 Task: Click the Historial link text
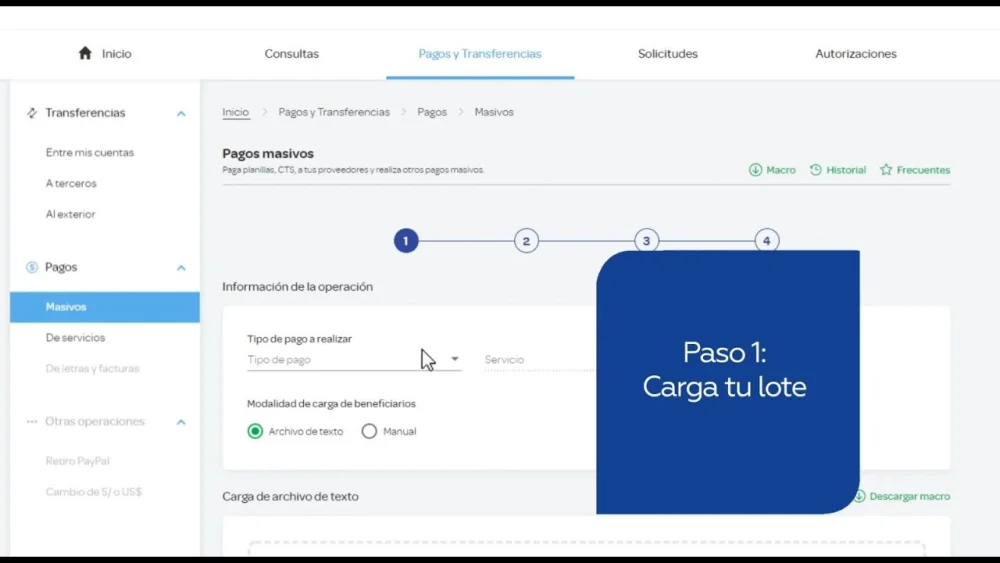tap(846, 170)
